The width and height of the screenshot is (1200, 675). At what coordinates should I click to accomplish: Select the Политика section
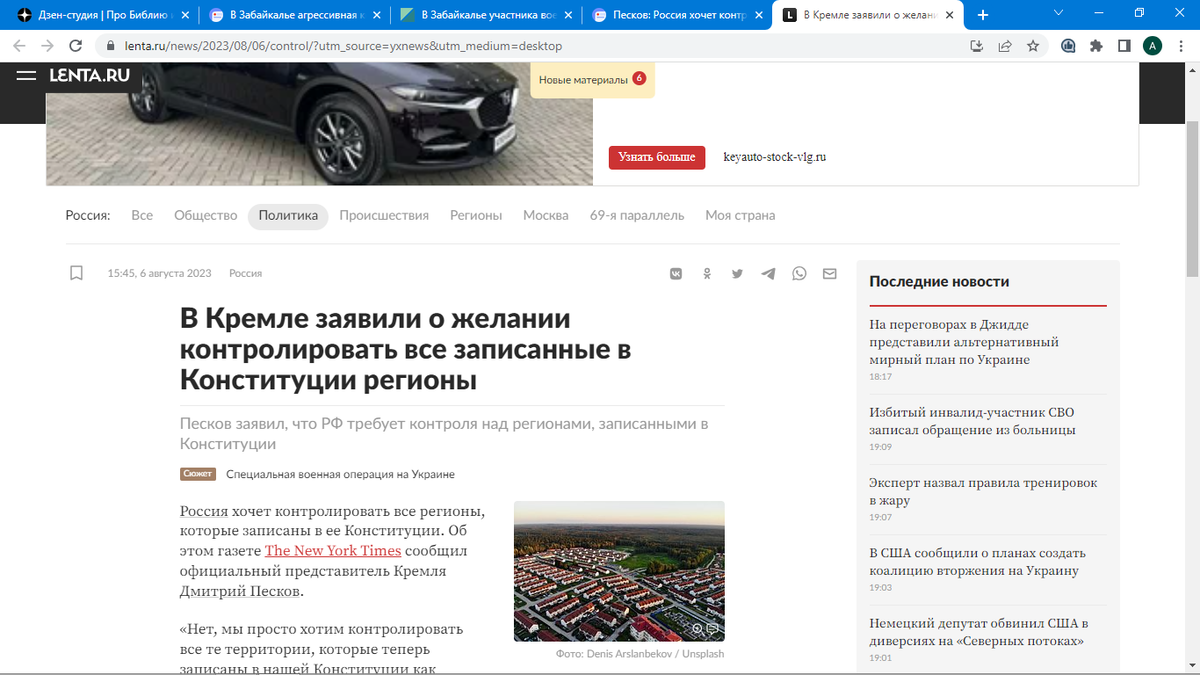[288, 215]
